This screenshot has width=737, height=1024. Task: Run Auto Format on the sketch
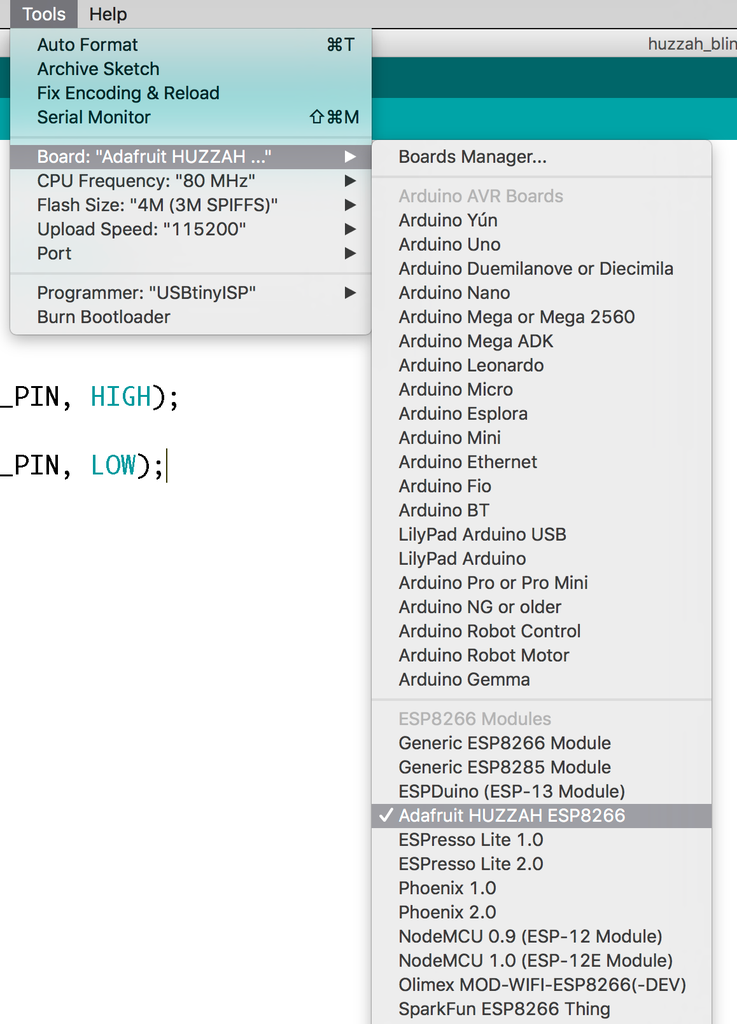tap(88, 45)
